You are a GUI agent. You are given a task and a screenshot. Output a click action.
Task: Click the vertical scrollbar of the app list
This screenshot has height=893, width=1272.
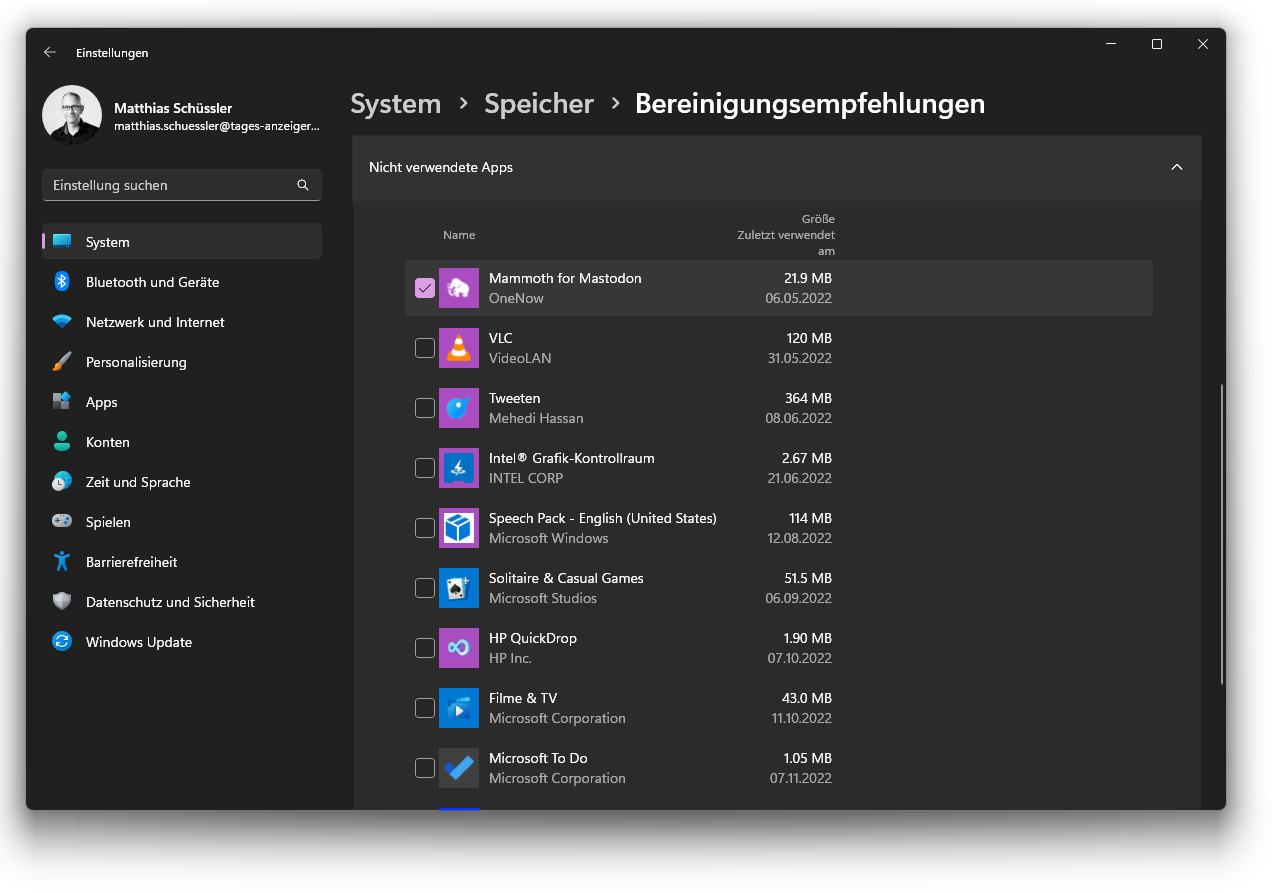[1221, 535]
